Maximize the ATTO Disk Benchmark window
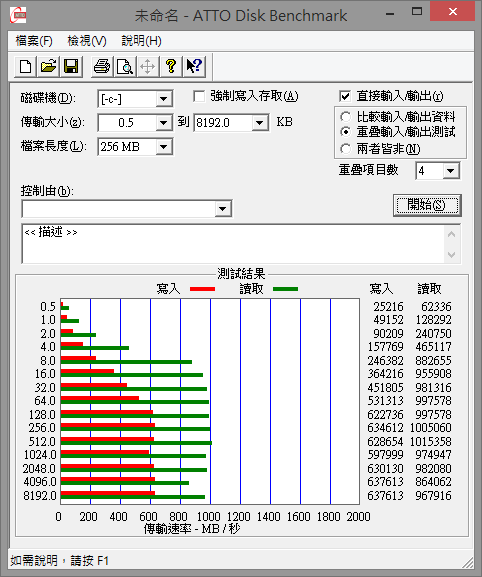The height and width of the screenshot is (577, 482). pyautogui.click(x=417, y=12)
